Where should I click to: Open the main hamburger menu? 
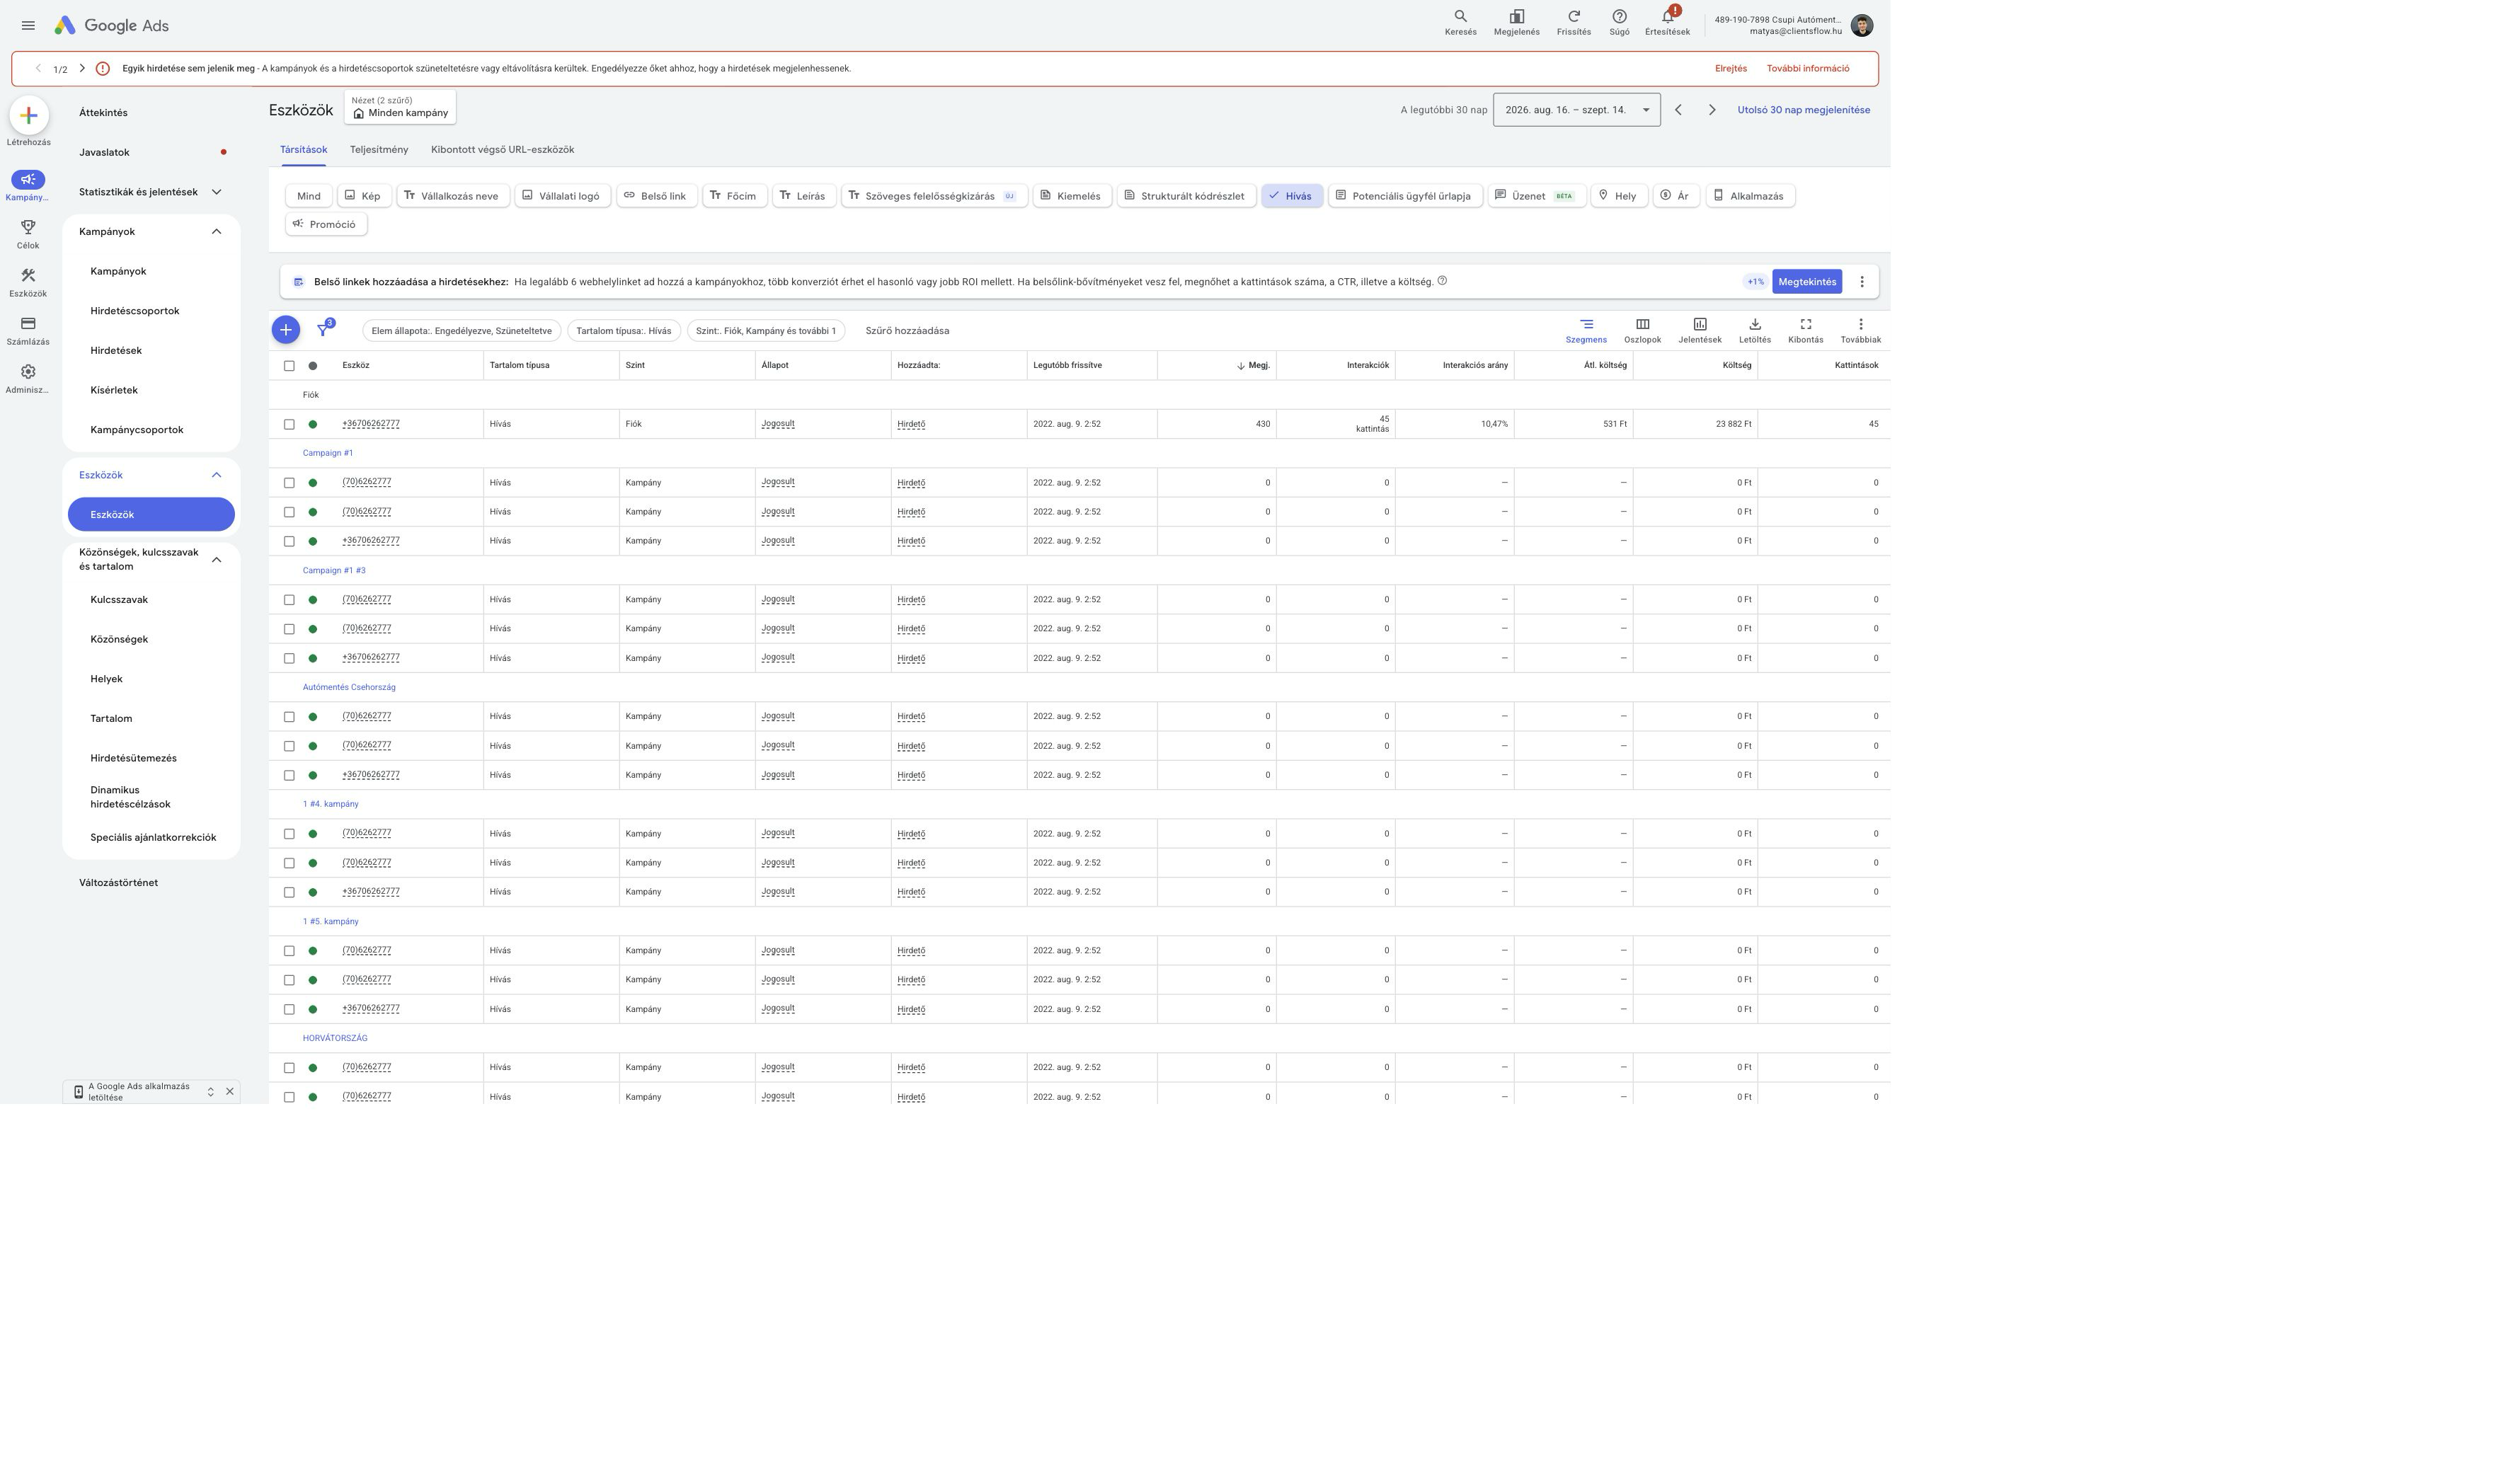(x=28, y=25)
